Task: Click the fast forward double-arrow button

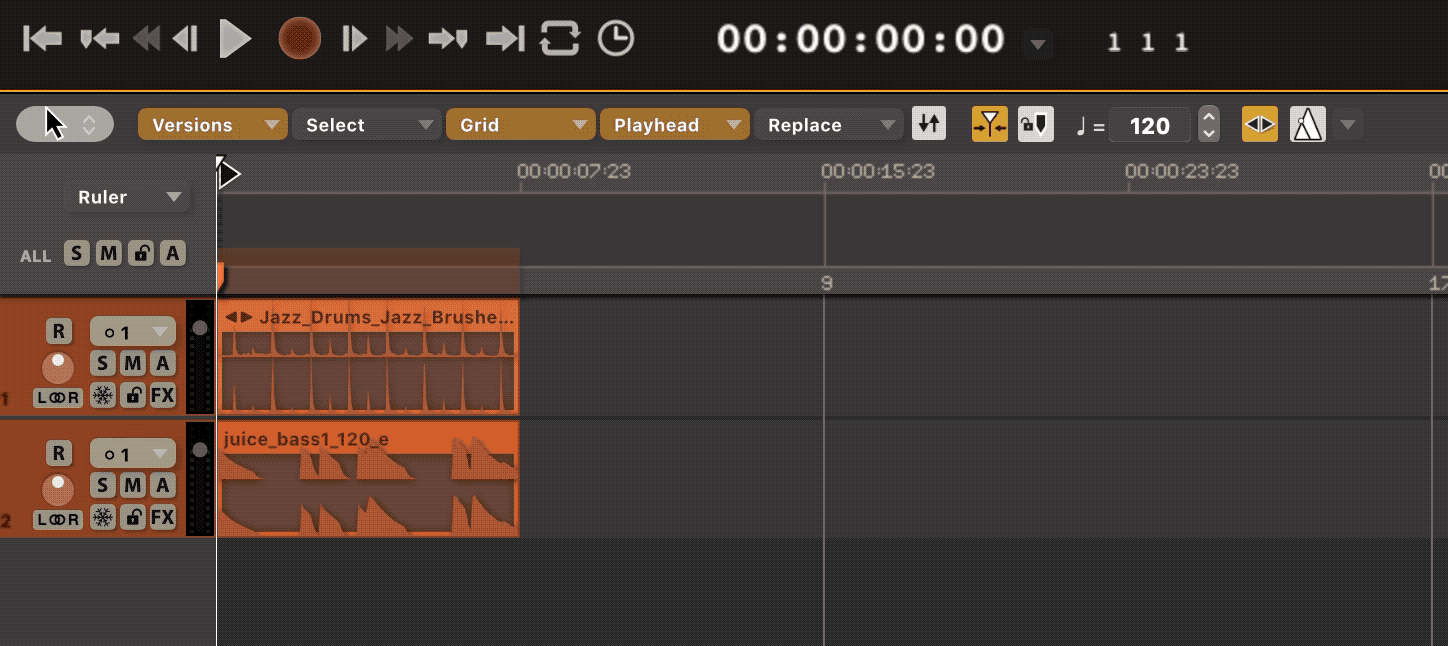Action: point(400,39)
